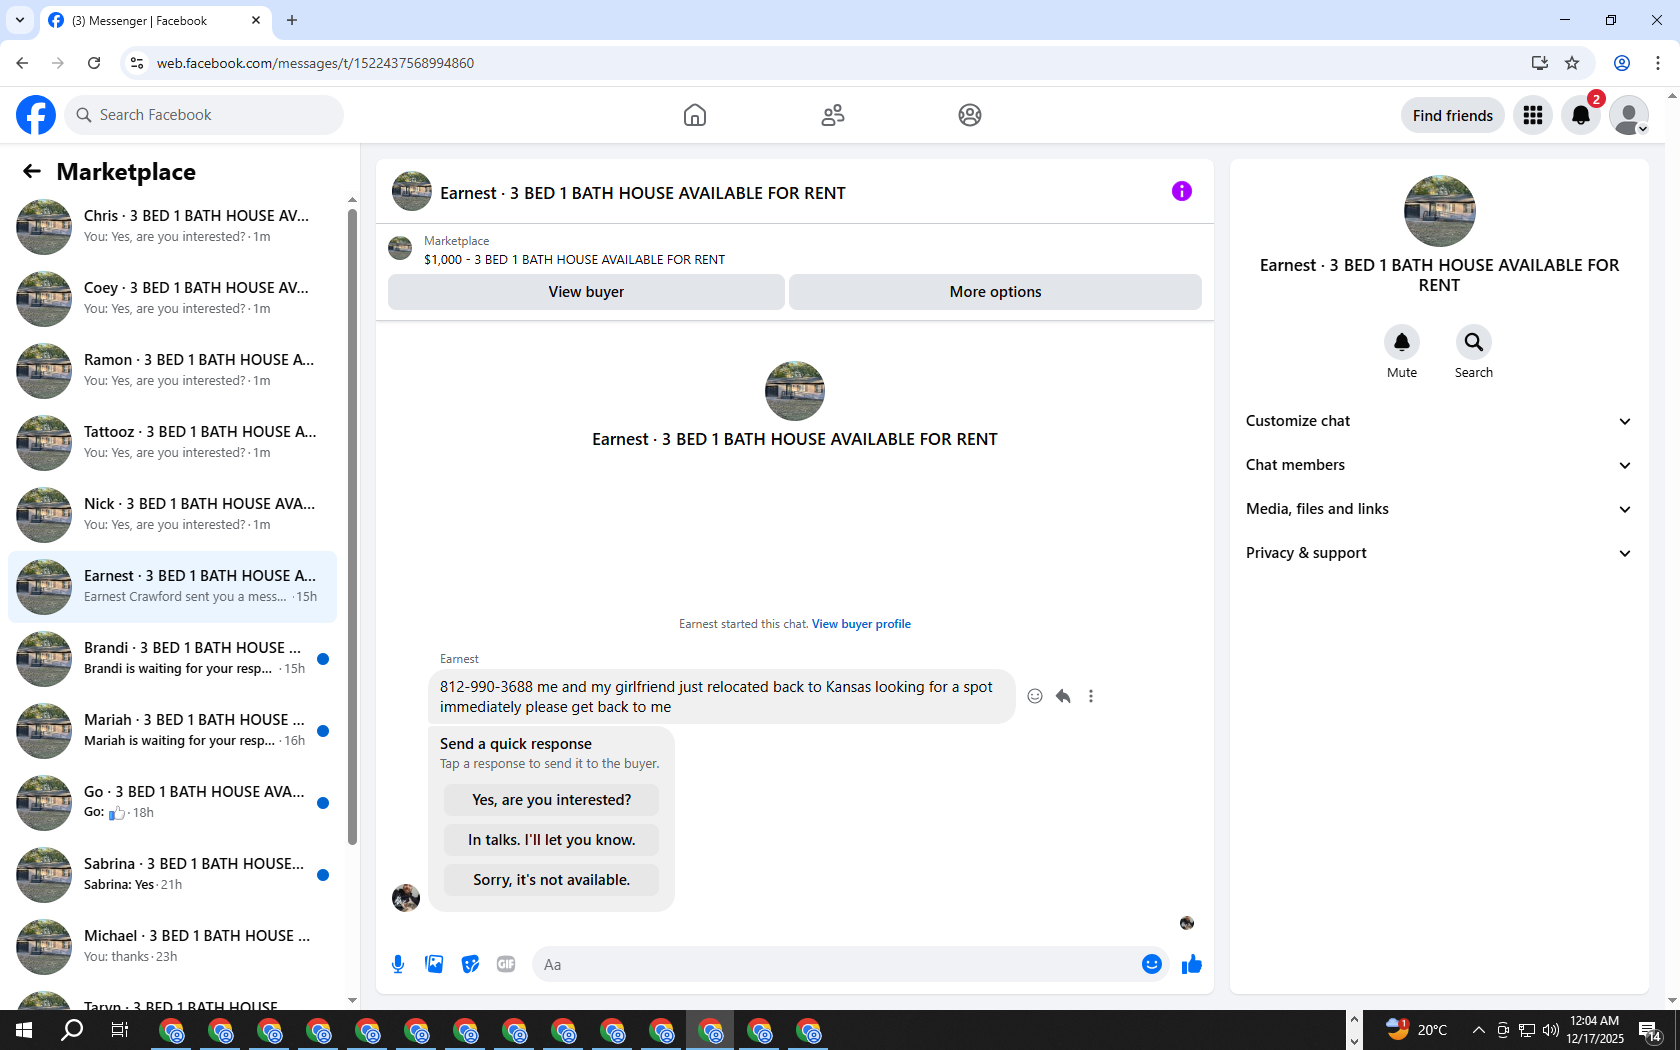The width and height of the screenshot is (1680, 1050).
Task: Expand the Privacy & support section
Action: (x=1439, y=553)
